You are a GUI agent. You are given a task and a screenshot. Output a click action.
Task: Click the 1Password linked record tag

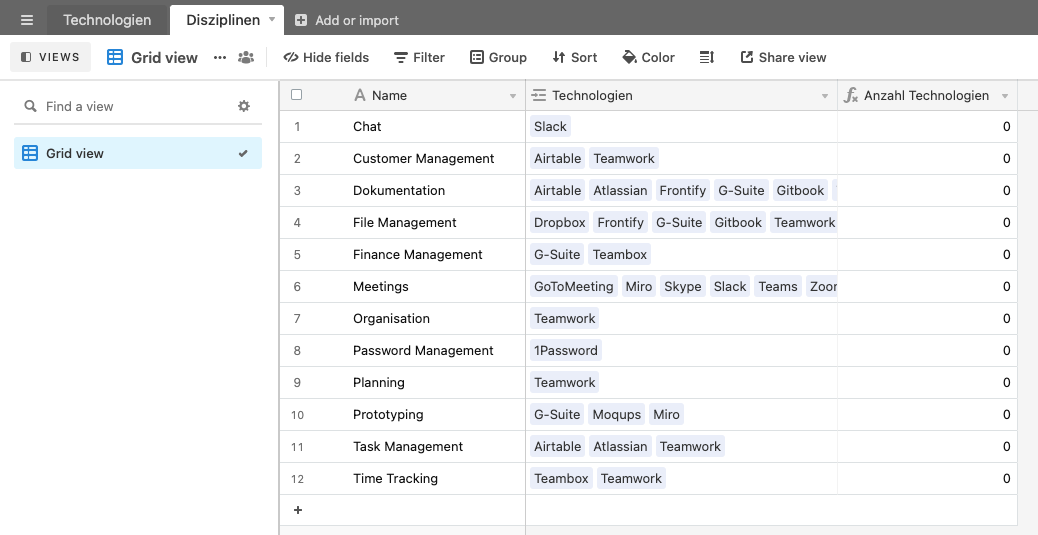click(x=565, y=350)
